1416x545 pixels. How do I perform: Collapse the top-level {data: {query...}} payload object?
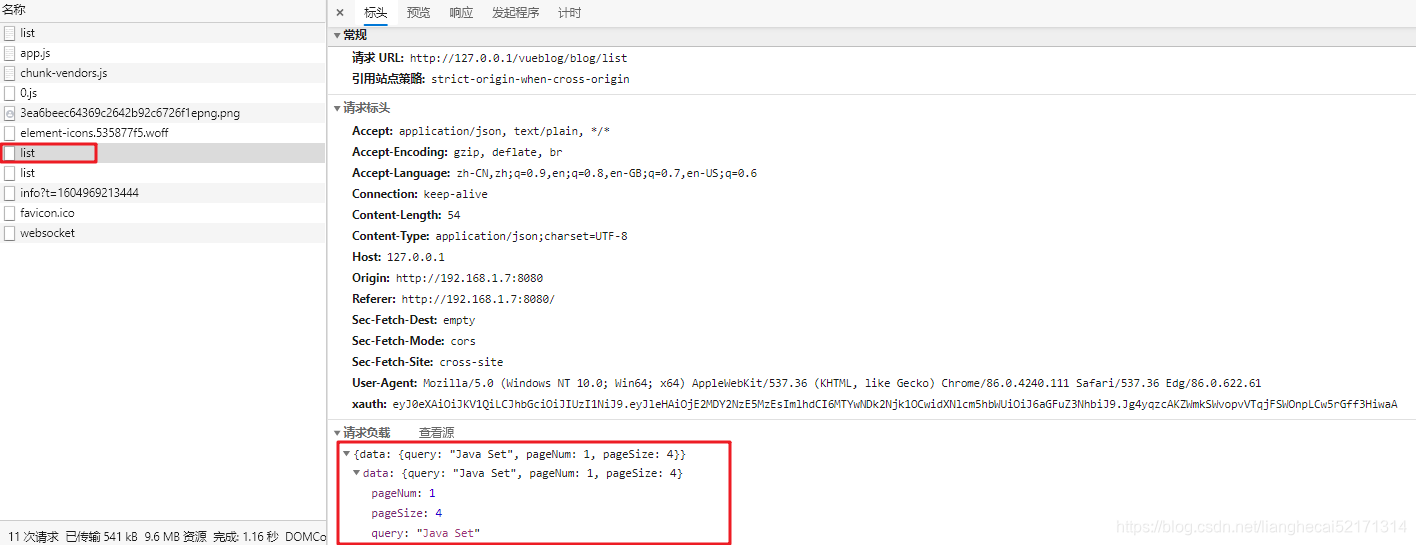tap(349, 454)
